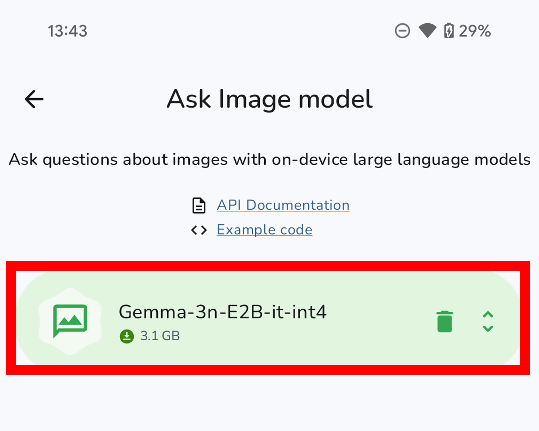This screenshot has width=539, height=431.
Task: Expand the Gemma model card details chevron
Action: [488, 322]
